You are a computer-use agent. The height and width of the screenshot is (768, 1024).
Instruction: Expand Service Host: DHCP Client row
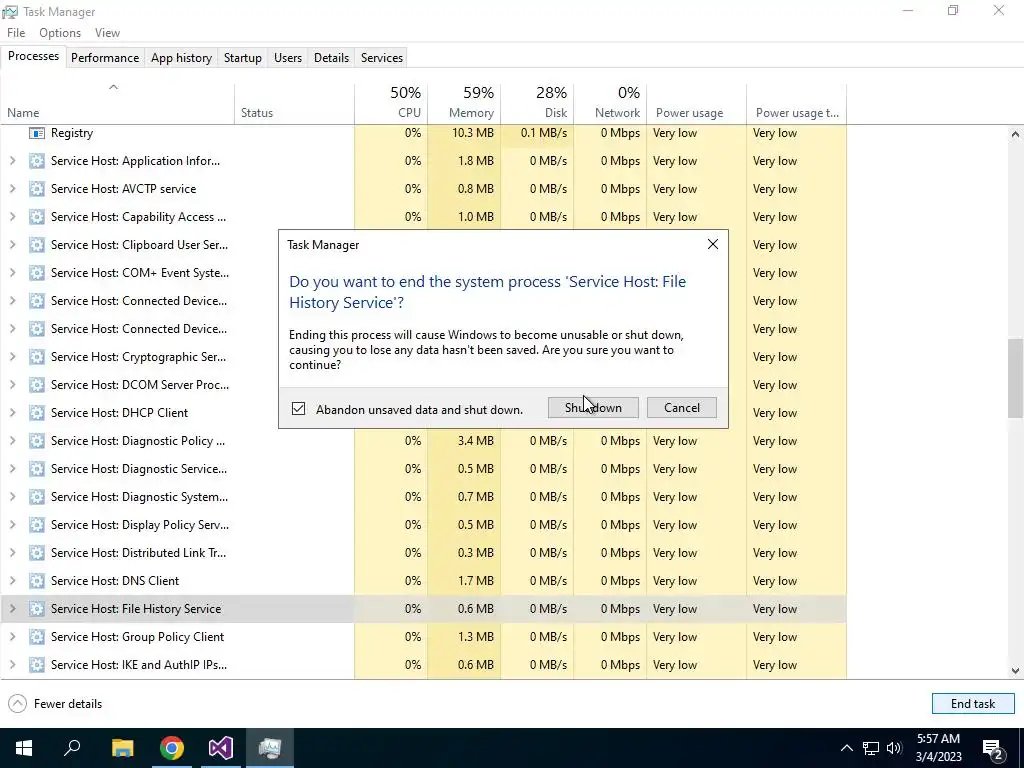click(x=12, y=413)
